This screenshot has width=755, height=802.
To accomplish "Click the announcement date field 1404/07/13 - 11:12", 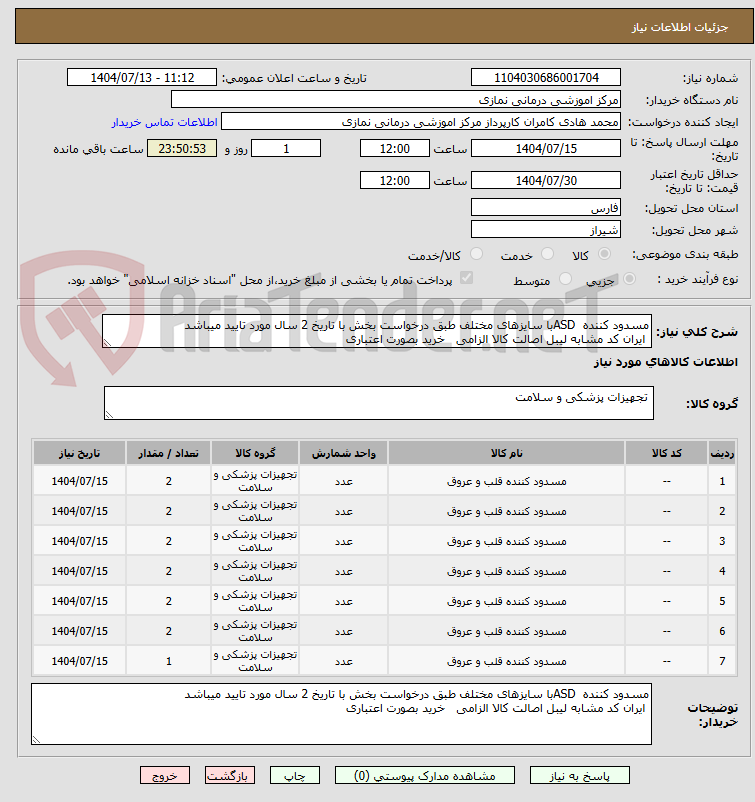I will (x=142, y=78).
